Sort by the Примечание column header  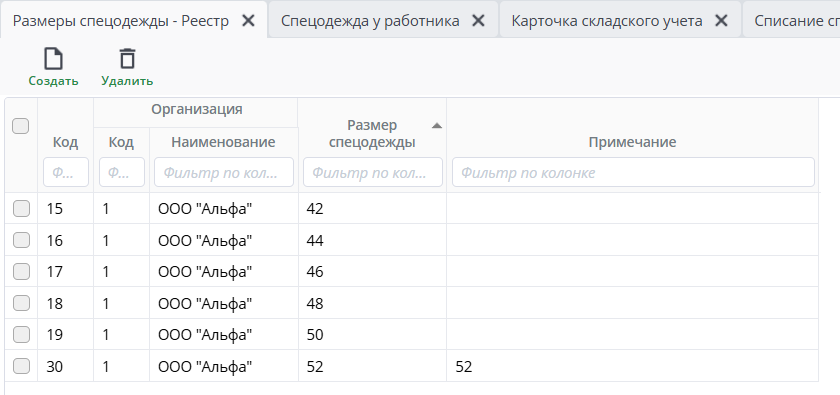point(632,142)
